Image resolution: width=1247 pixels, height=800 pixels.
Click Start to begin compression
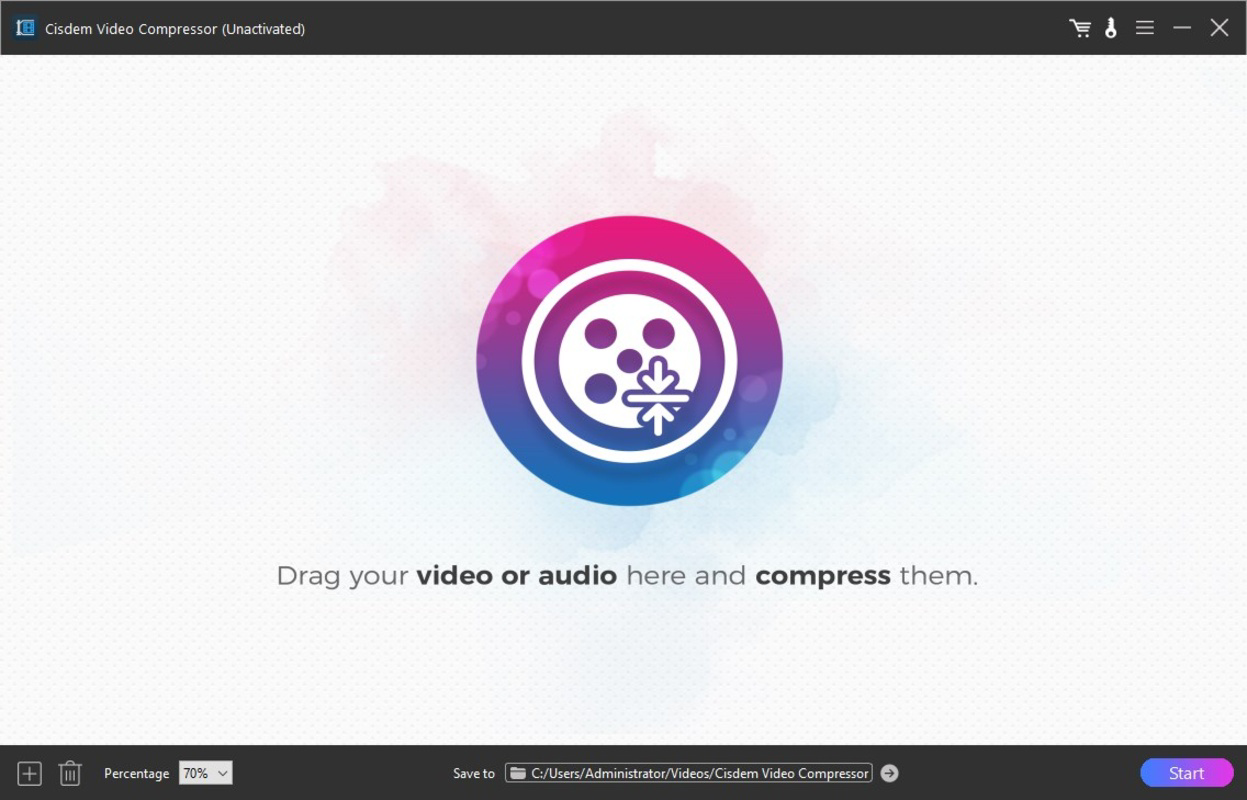tap(1186, 772)
